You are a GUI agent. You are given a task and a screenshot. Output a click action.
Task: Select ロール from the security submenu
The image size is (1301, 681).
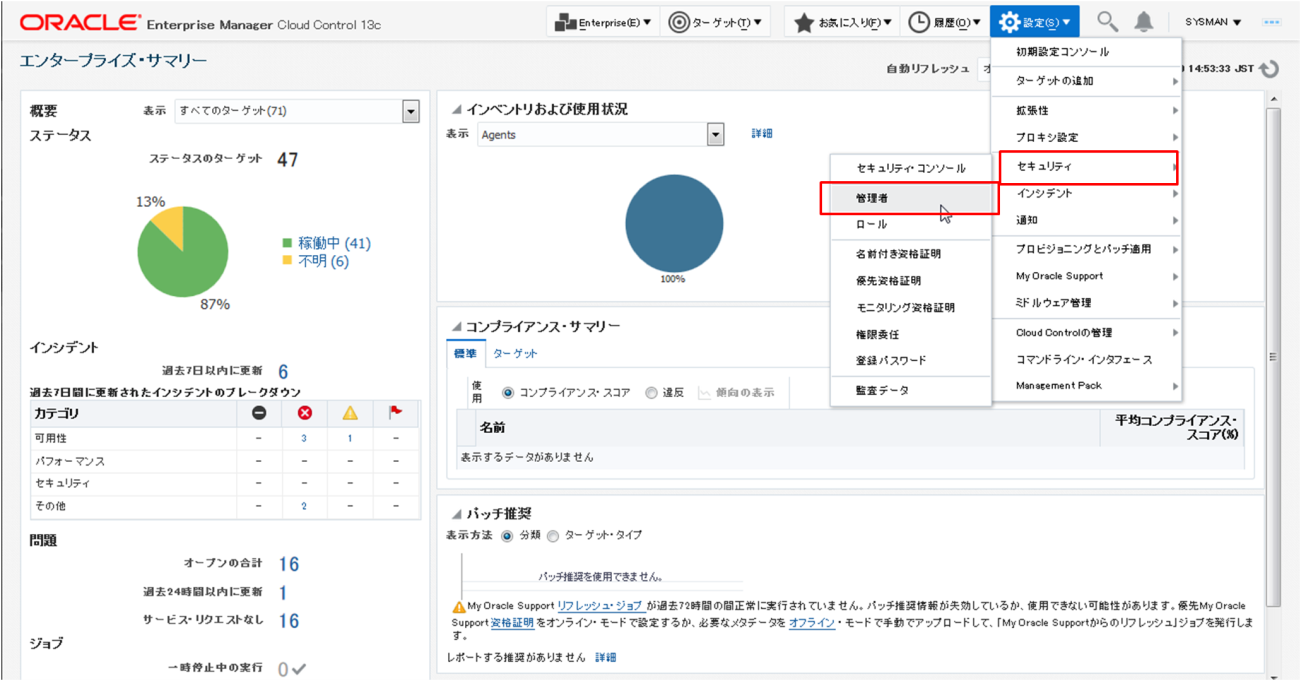click(911, 225)
